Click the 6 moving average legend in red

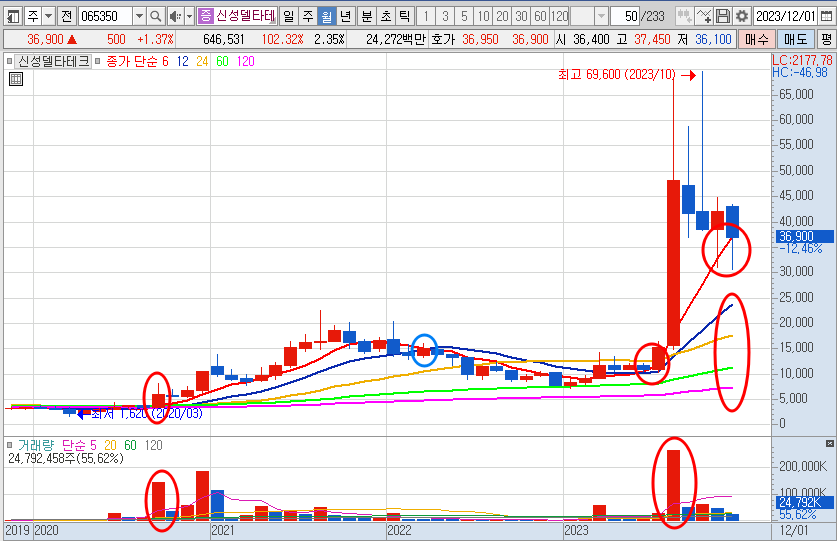pos(165,61)
